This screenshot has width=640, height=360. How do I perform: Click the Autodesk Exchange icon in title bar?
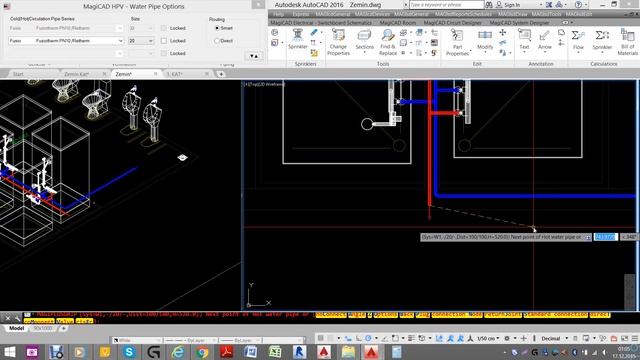click(x=549, y=5)
